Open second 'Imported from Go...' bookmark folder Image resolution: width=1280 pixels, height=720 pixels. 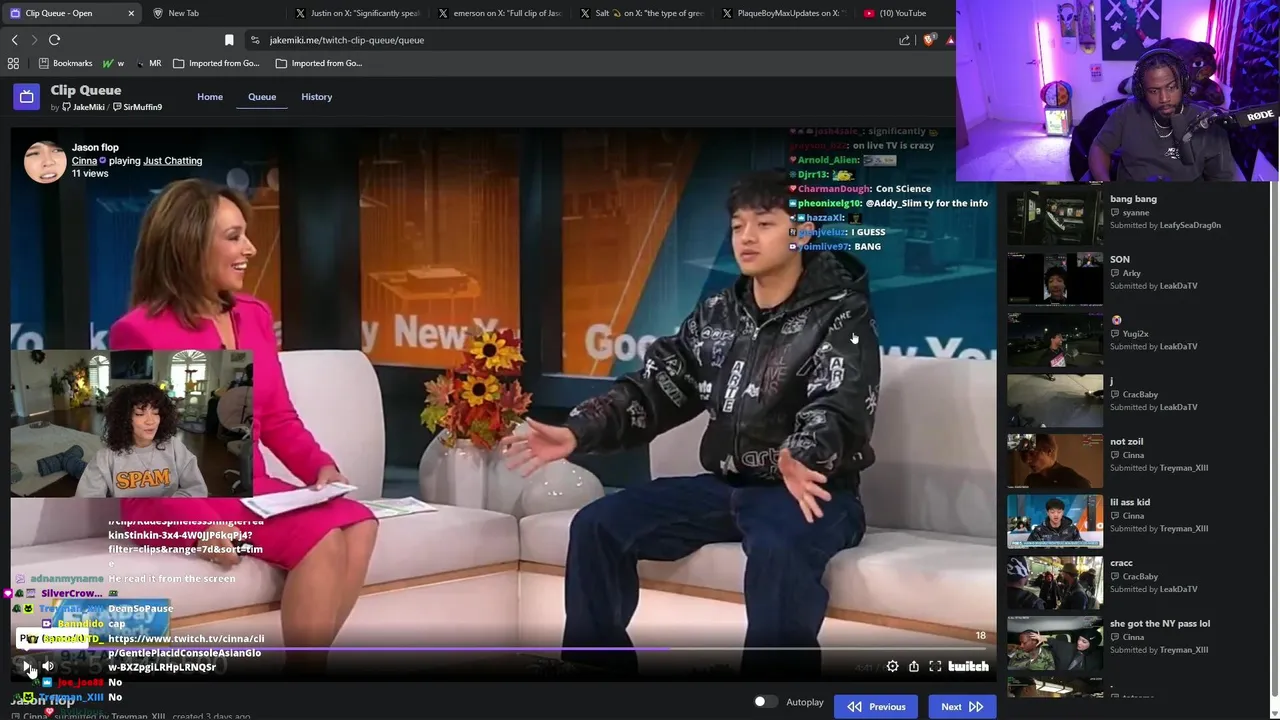coord(319,63)
